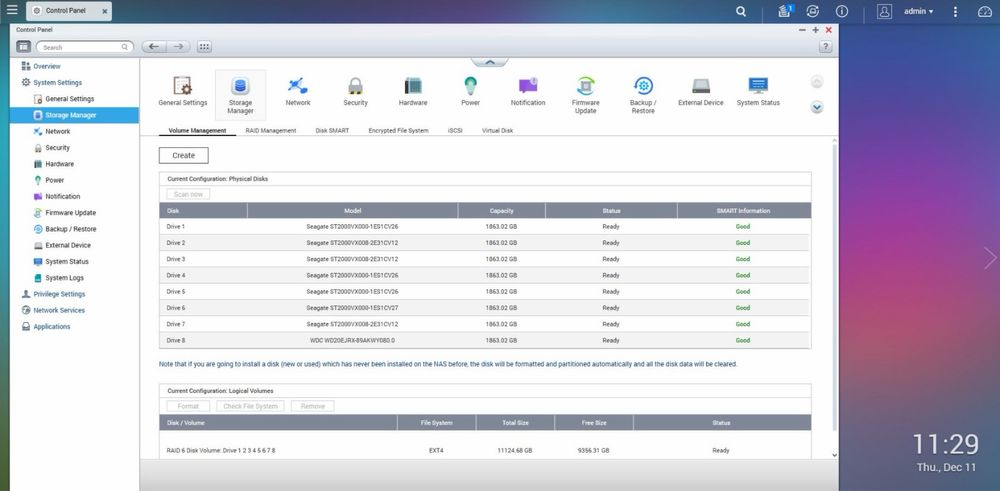Switch to the RAID Management tab
This screenshot has height=491, width=1000.
pos(270,131)
